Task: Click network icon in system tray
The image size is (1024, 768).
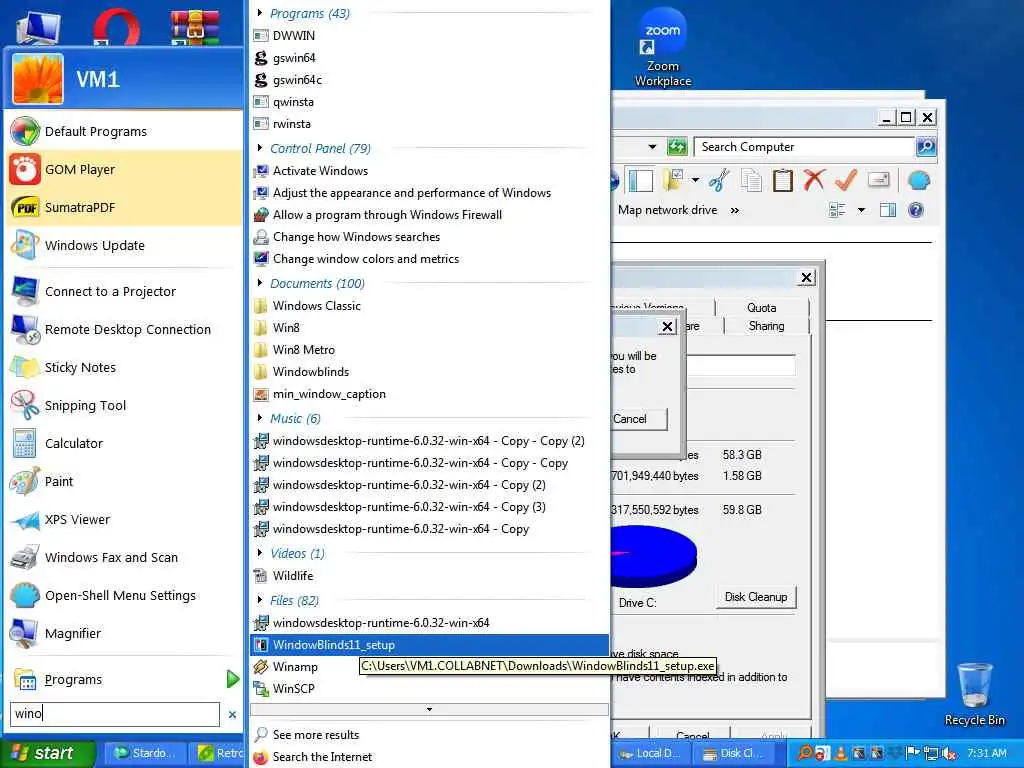Action: tap(931, 753)
